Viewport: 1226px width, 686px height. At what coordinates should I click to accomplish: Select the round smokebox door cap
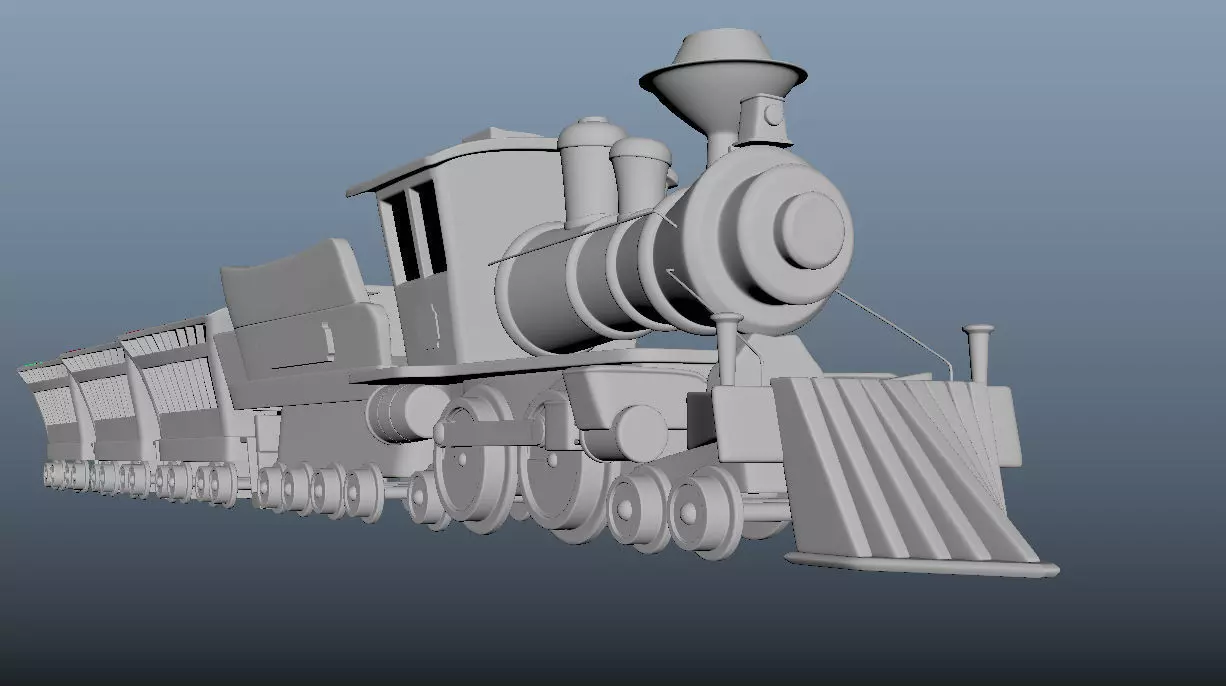pyautogui.click(x=811, y=231)
